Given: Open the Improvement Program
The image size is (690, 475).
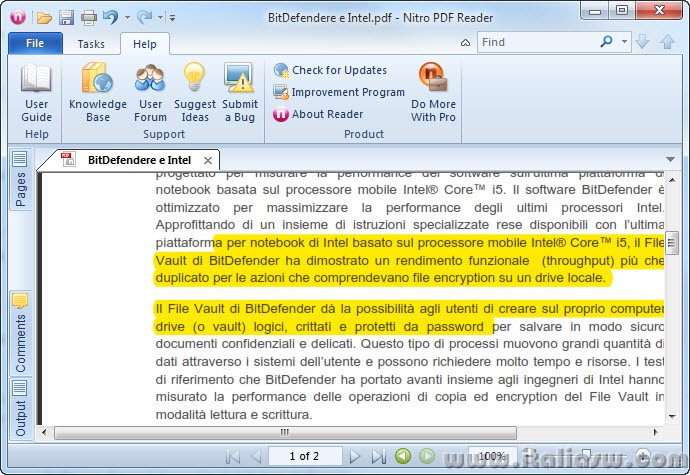Looking at the screenshot, I should [x=339, y=92].
